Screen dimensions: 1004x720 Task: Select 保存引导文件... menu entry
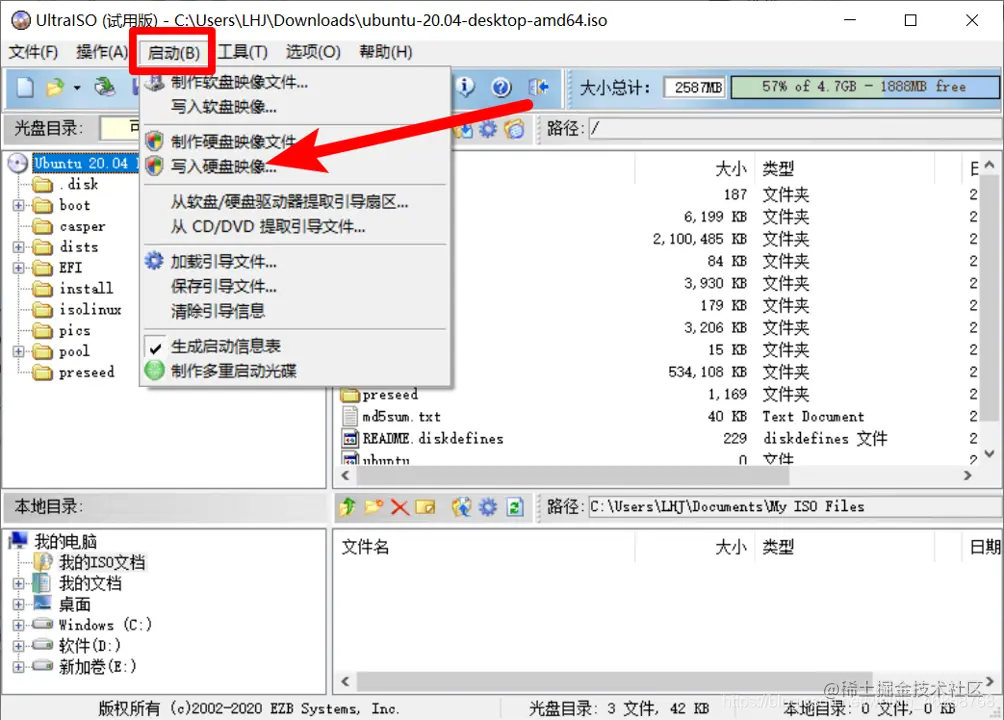click(223, 286)
